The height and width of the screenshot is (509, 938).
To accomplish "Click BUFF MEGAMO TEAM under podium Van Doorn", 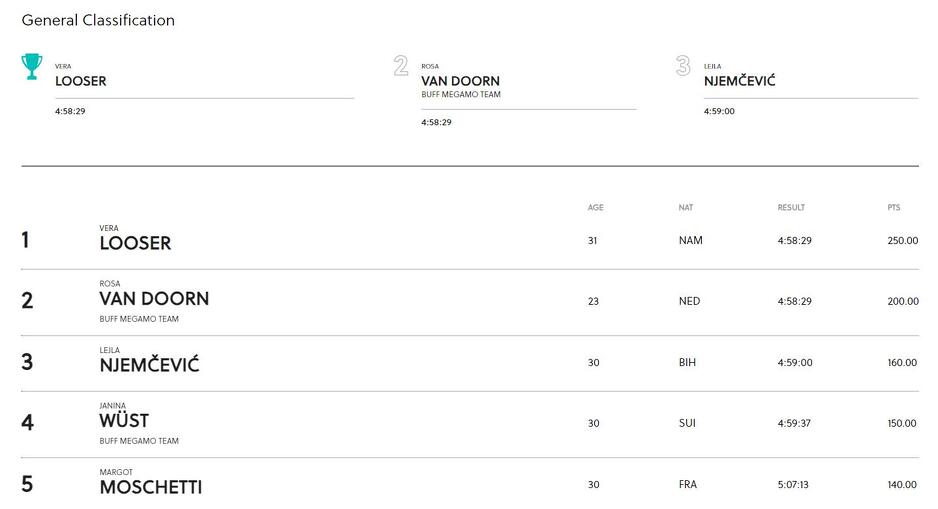I will [461, 95].
